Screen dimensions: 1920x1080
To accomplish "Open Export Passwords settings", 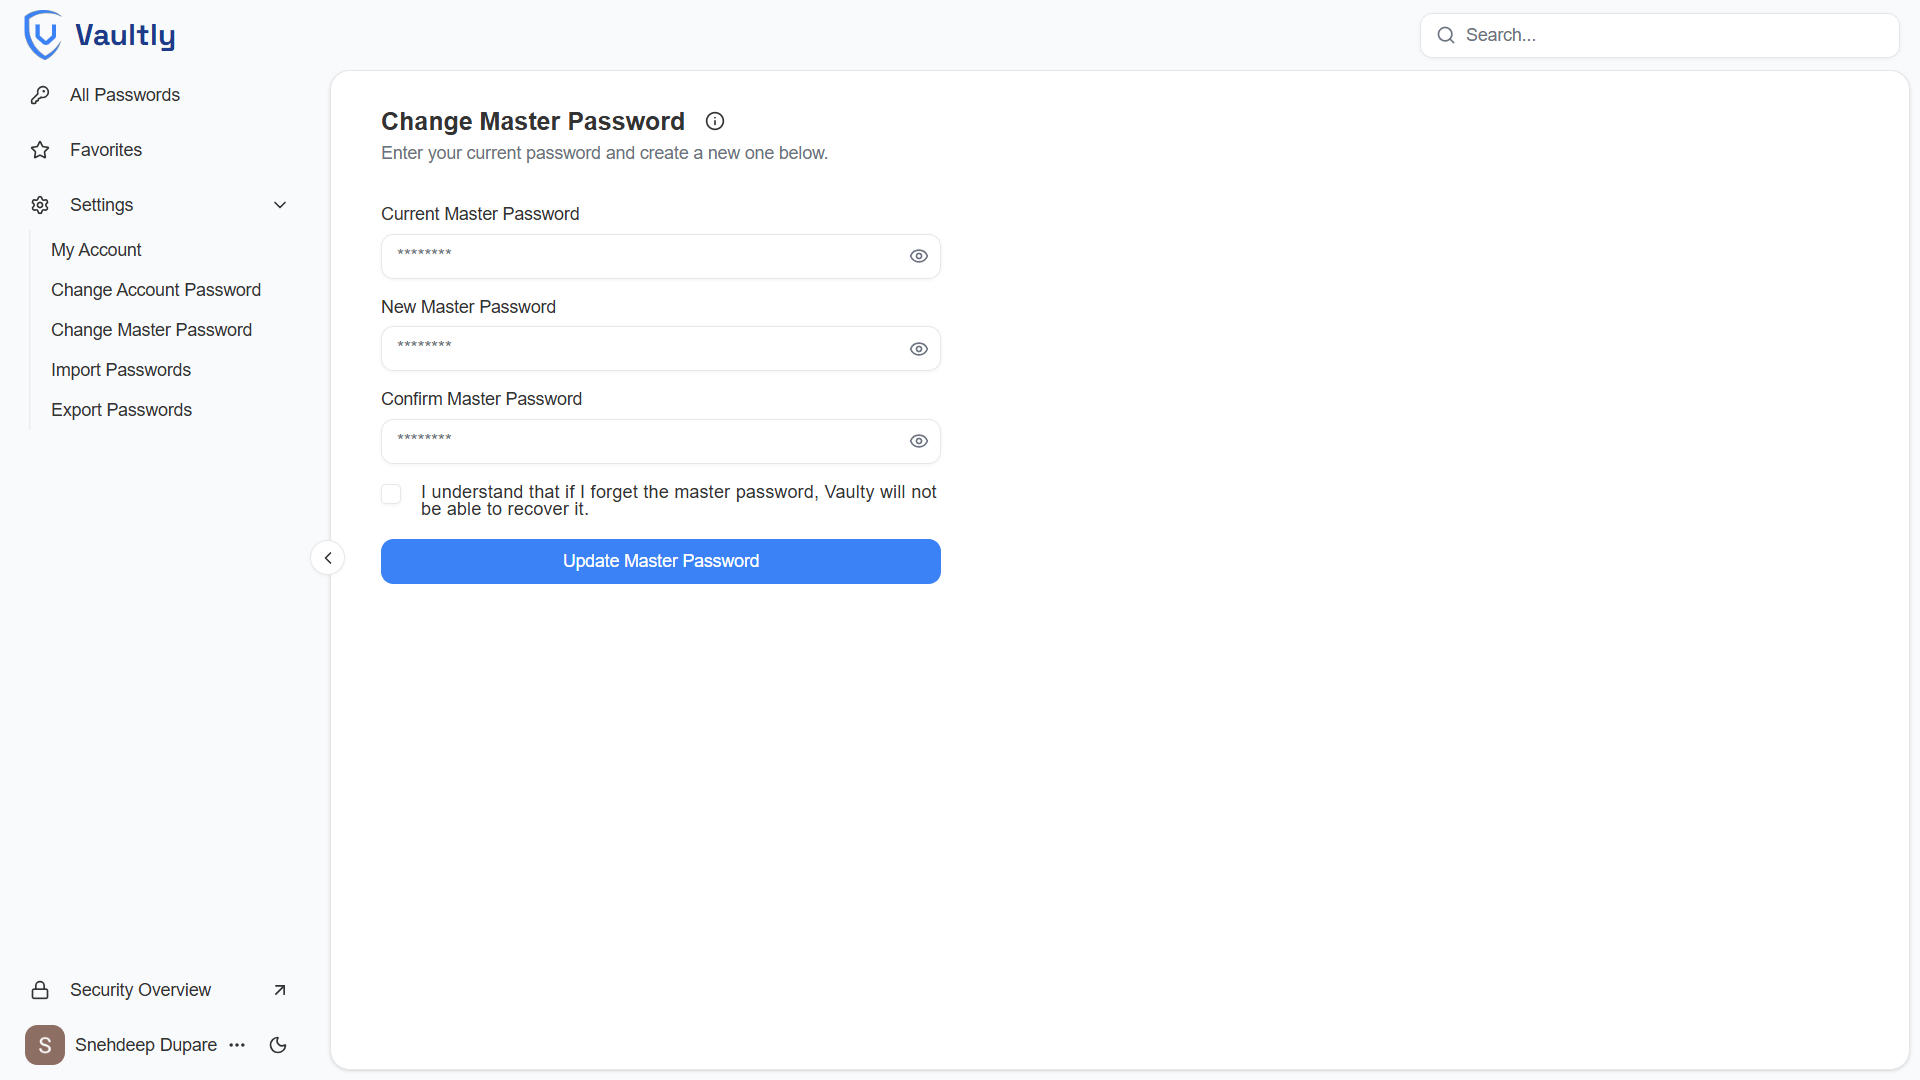I will click(x=121, y=410).
